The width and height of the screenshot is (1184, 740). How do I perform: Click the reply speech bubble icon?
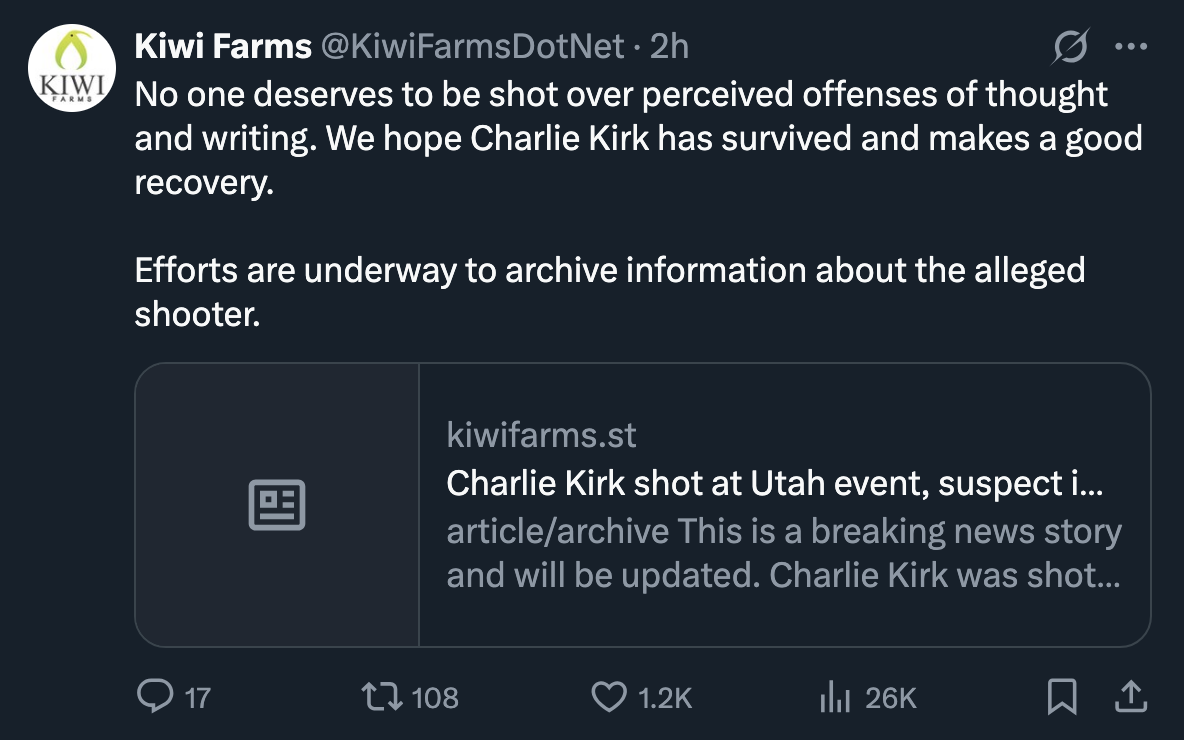[153, 697]
